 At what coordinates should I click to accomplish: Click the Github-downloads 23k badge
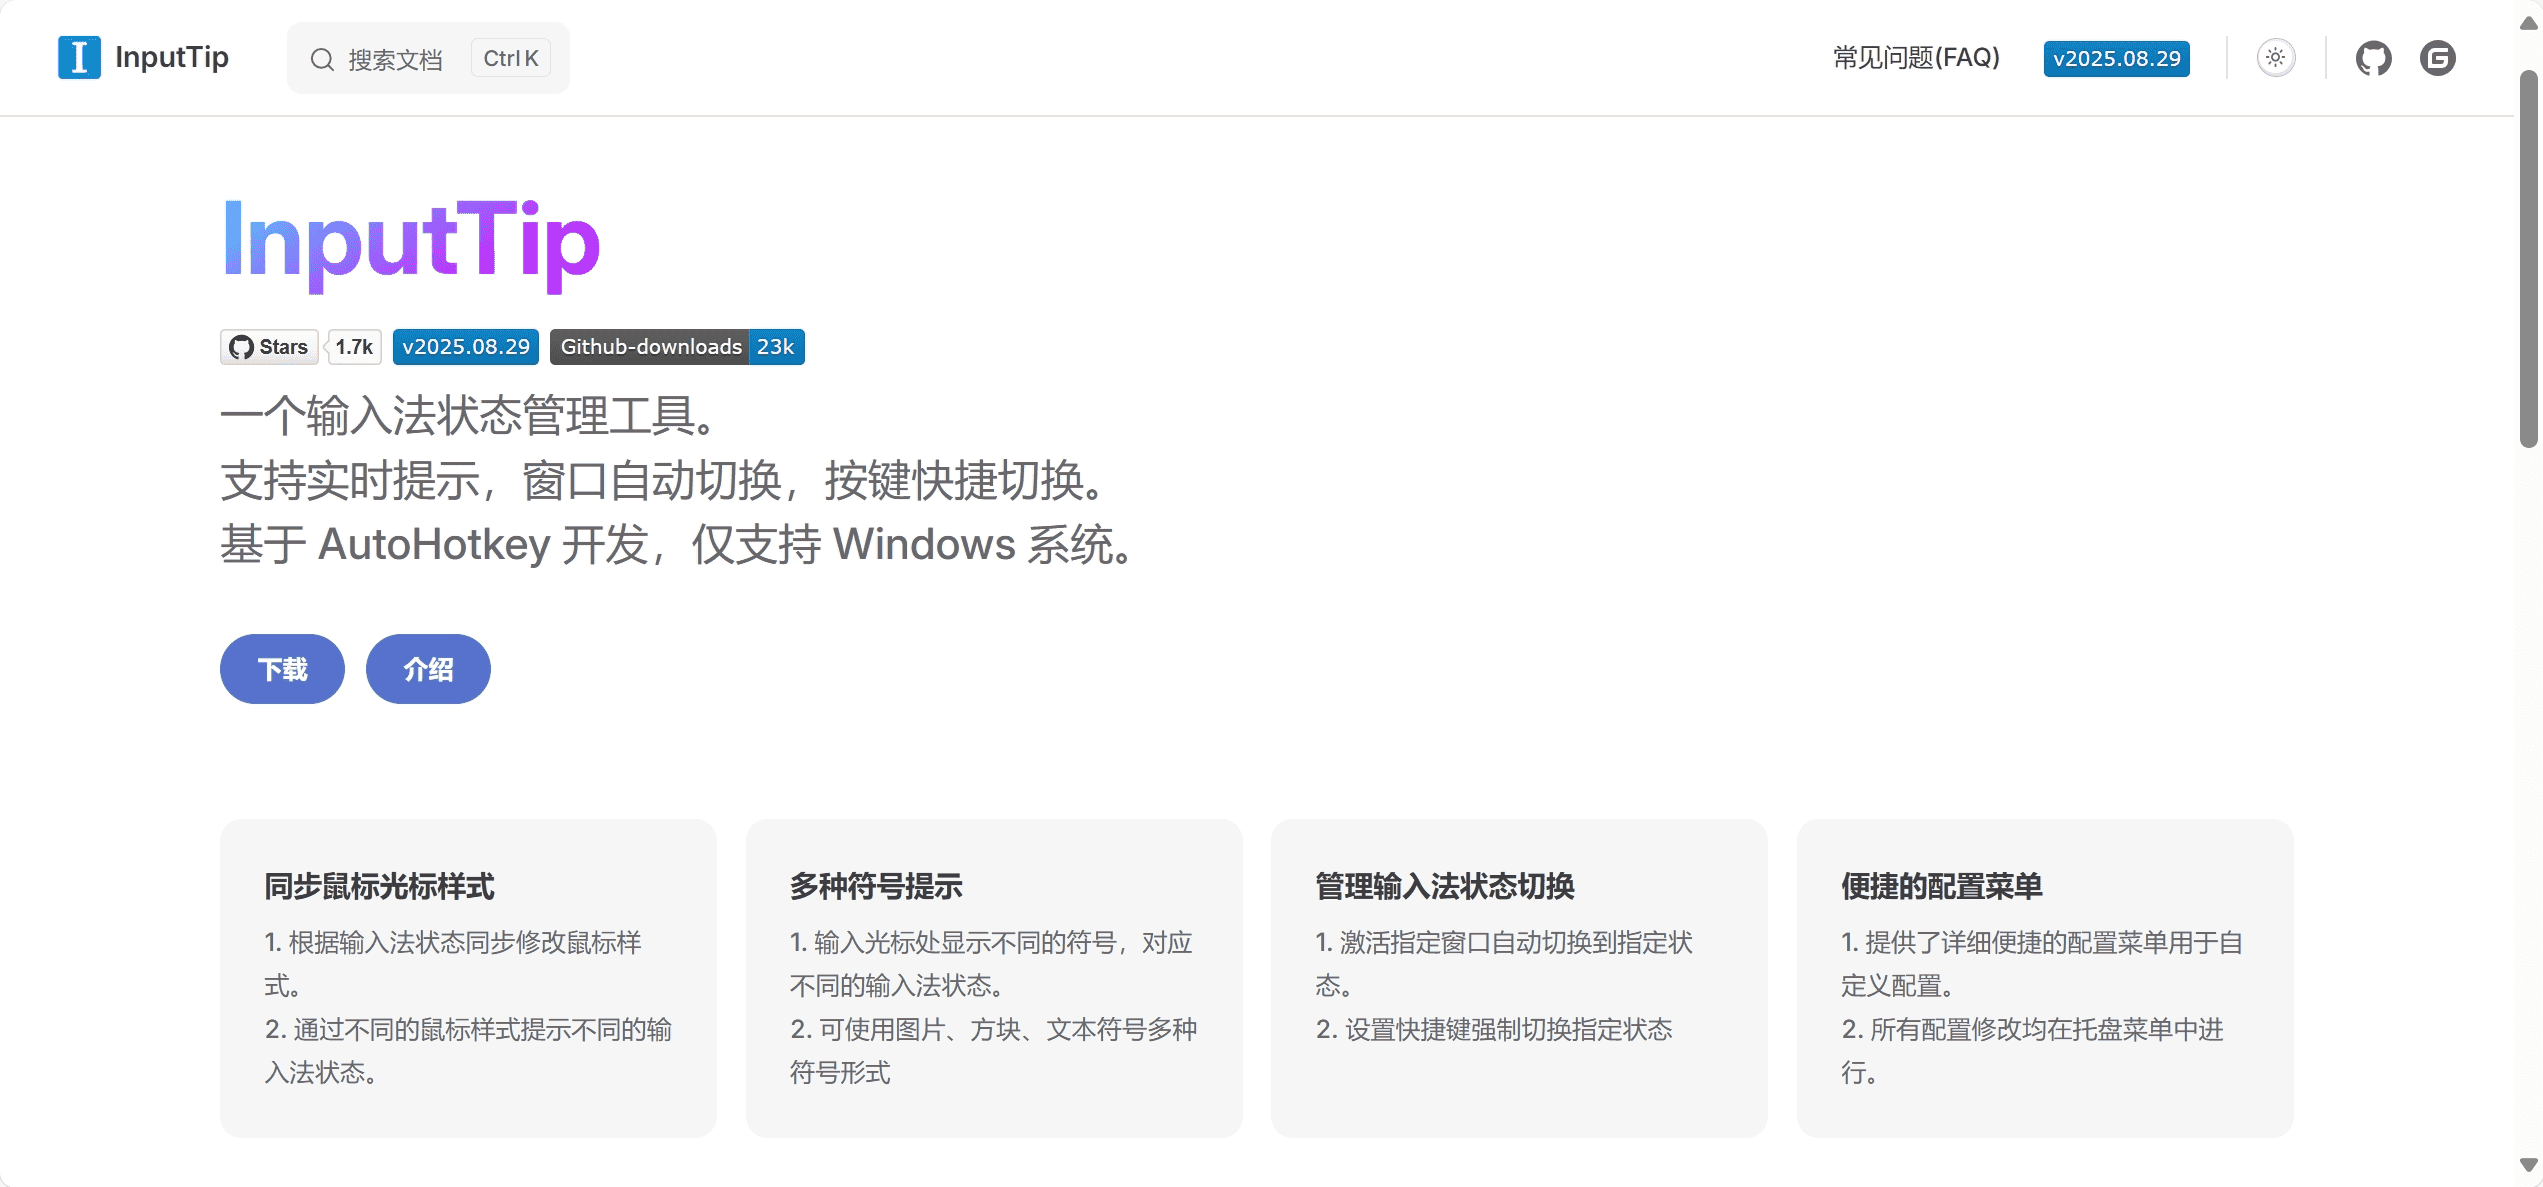click(677, 347)
